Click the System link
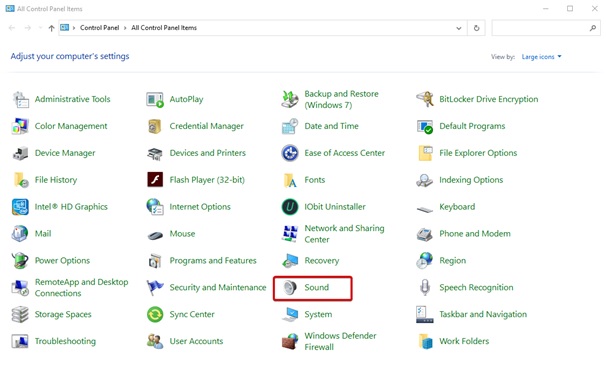 318,315
